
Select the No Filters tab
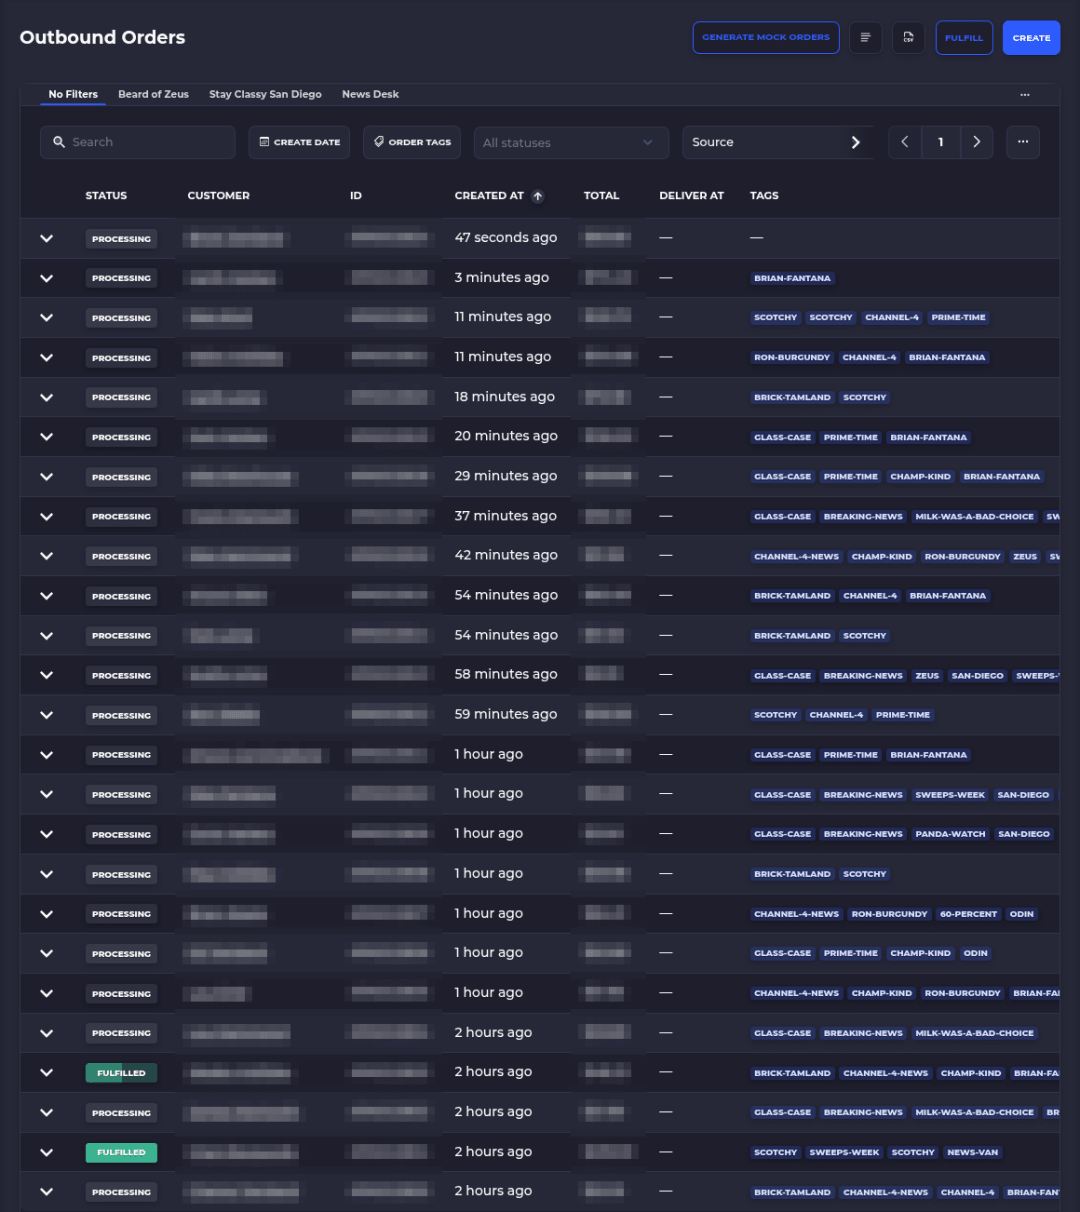[73, 94]
